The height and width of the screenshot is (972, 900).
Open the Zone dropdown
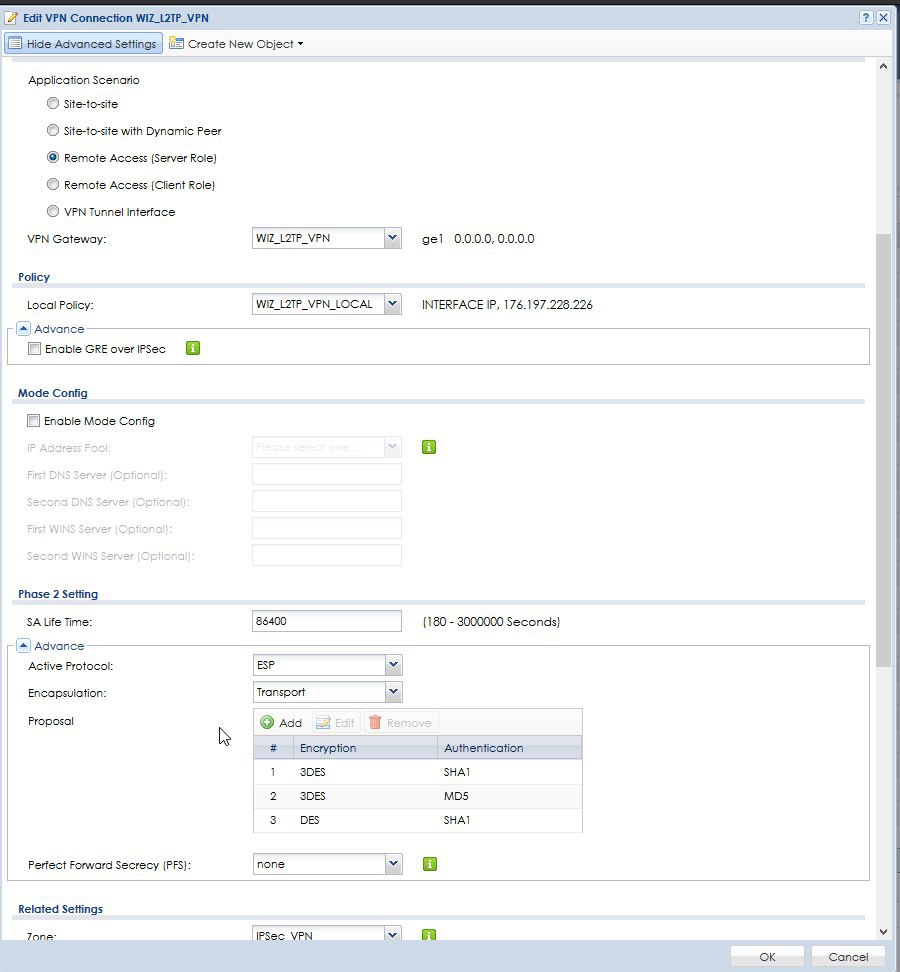[392, 934]
